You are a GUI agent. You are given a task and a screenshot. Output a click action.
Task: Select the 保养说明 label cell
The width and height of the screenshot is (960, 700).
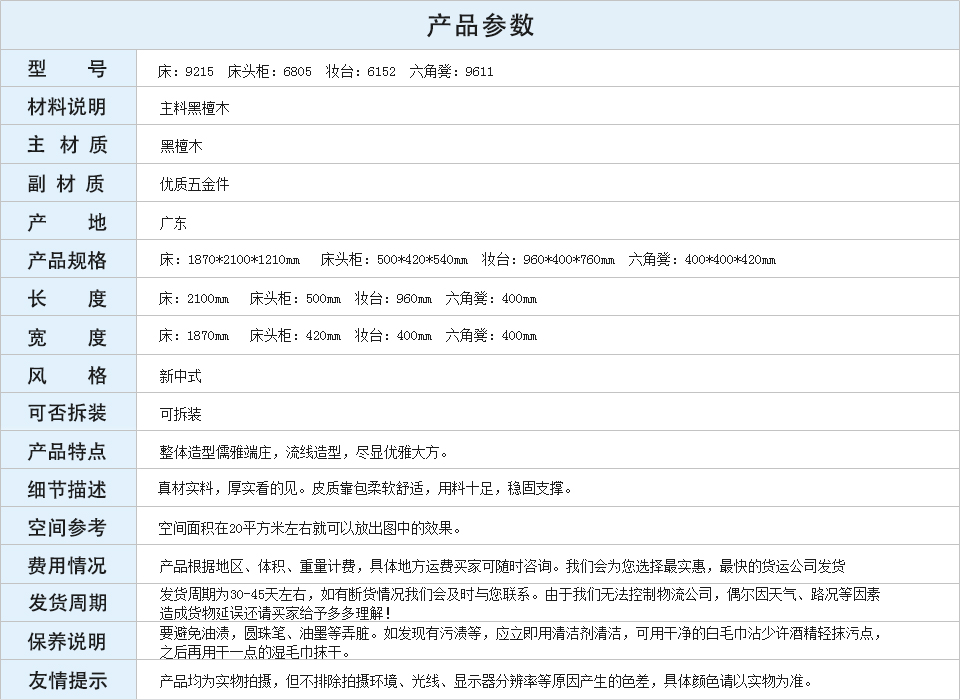tap(68, 641)
